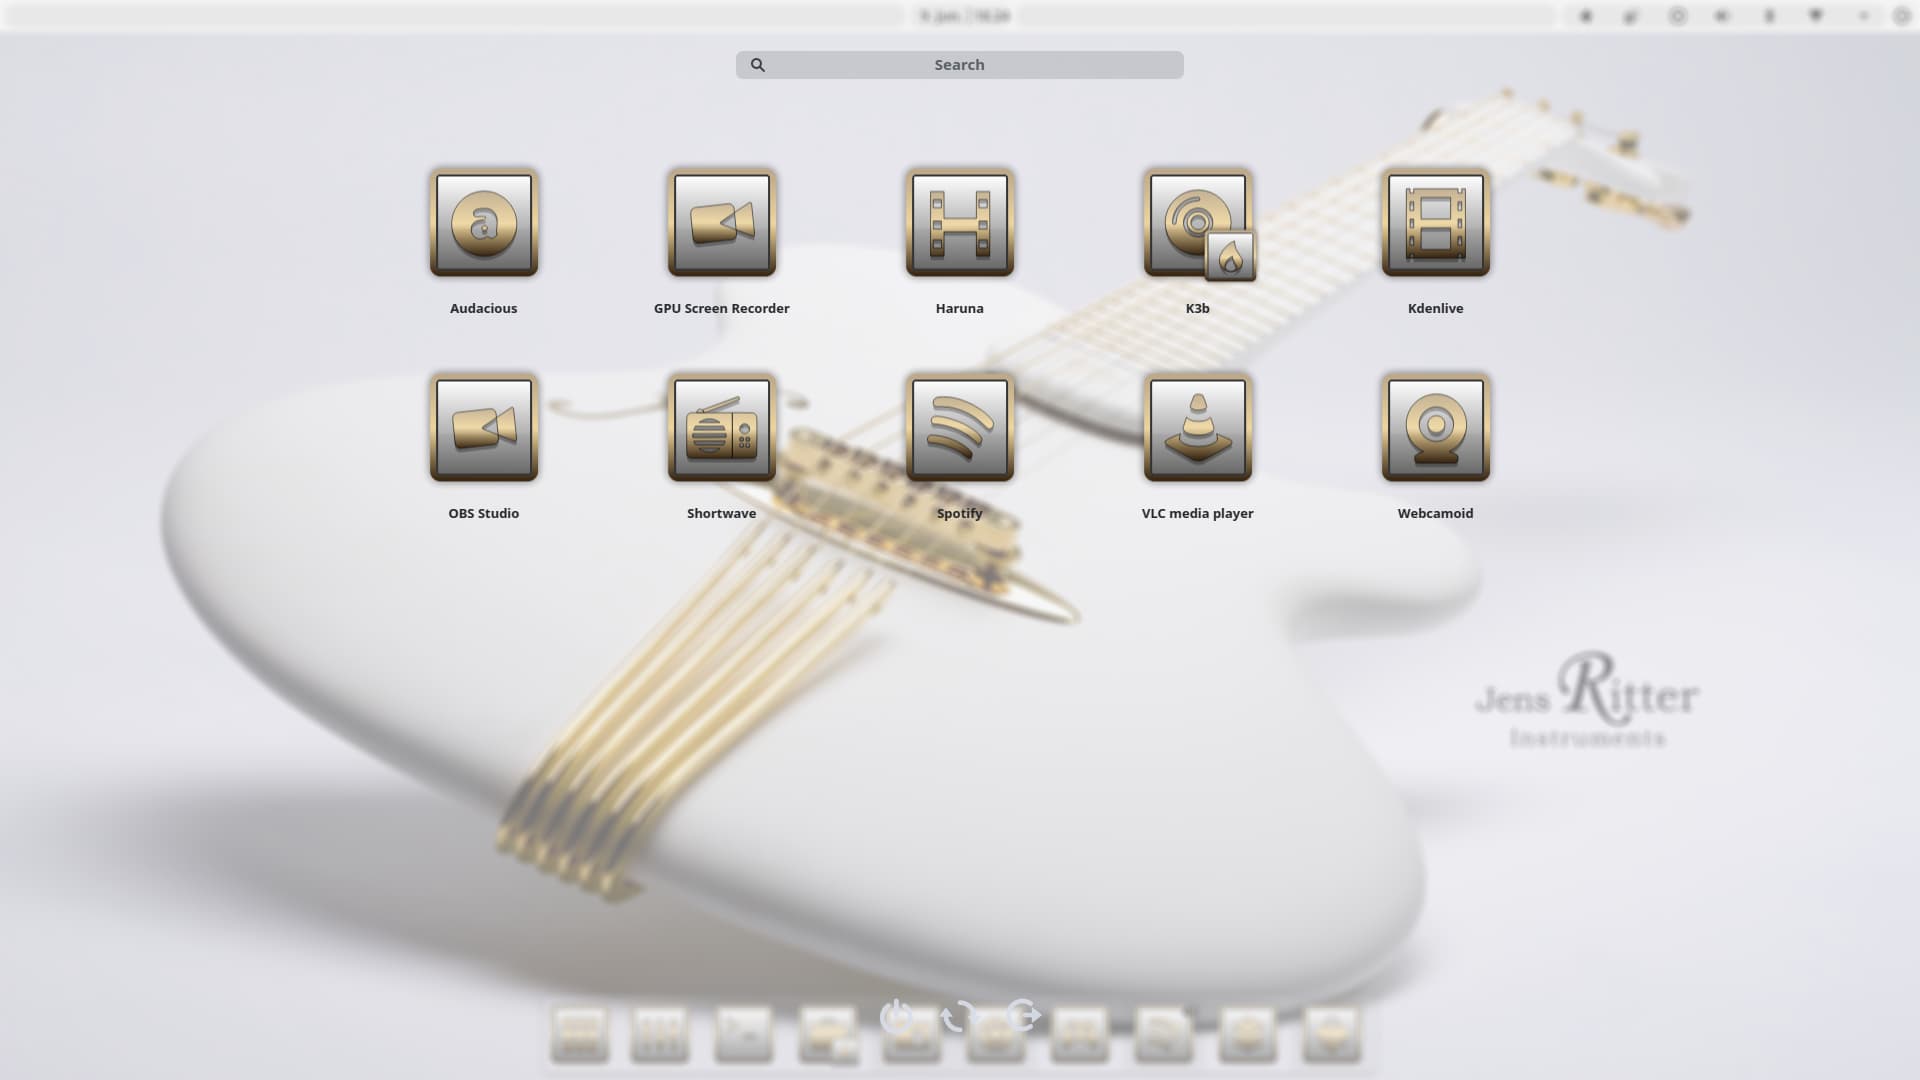
Task: Launch the Shortwave radio app
Action: (722, 428)
